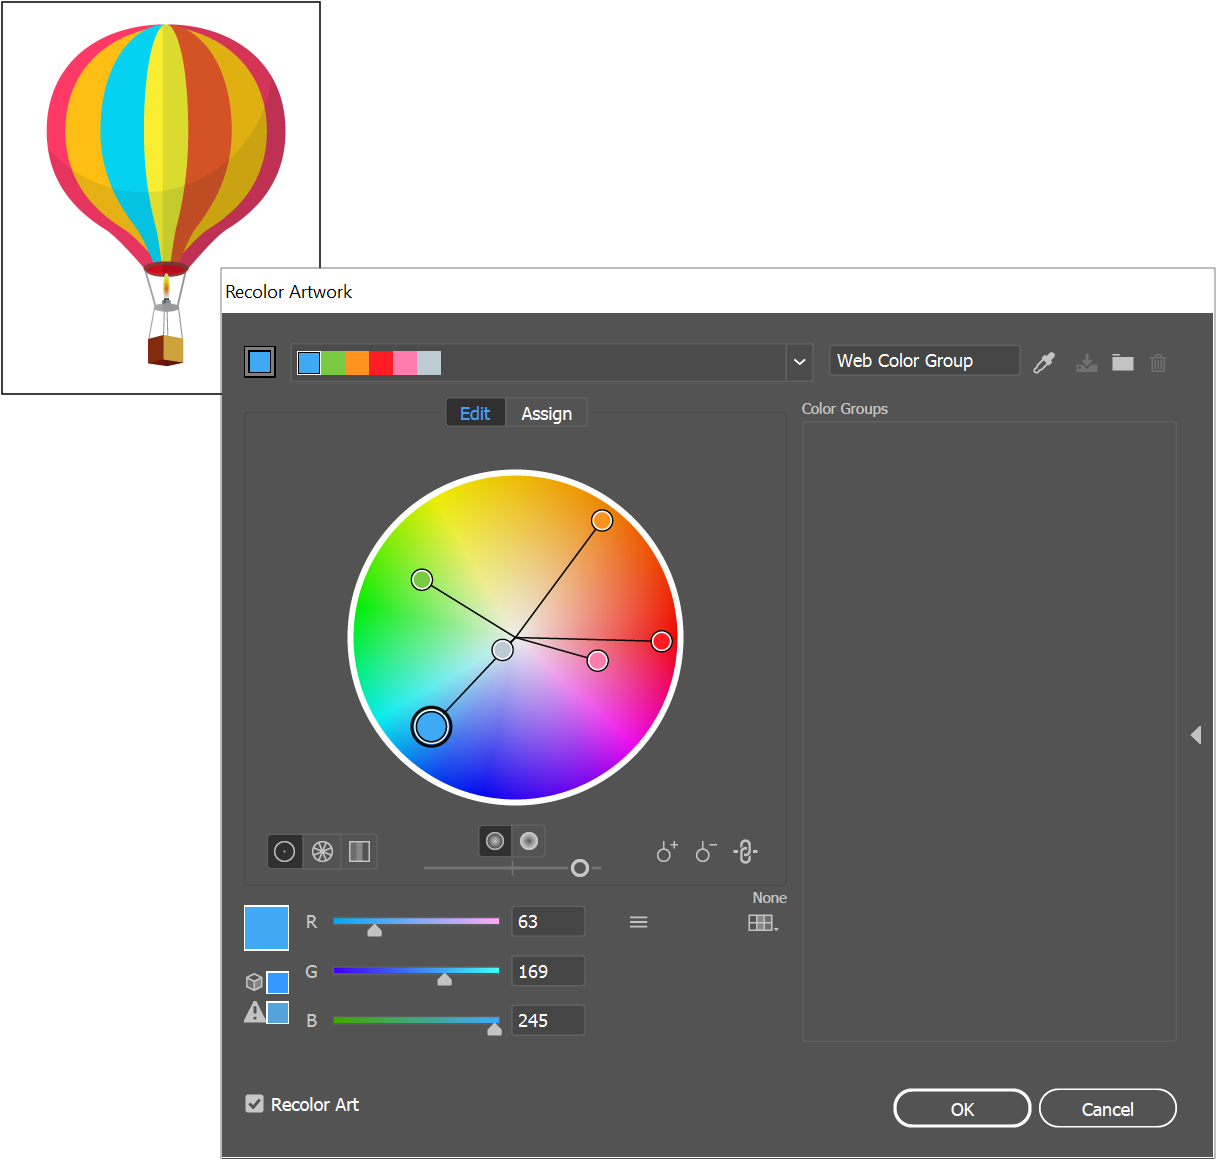The image size is (1216, 1159).
Task: Switch to the Assign tab
Action: [547, 412]
